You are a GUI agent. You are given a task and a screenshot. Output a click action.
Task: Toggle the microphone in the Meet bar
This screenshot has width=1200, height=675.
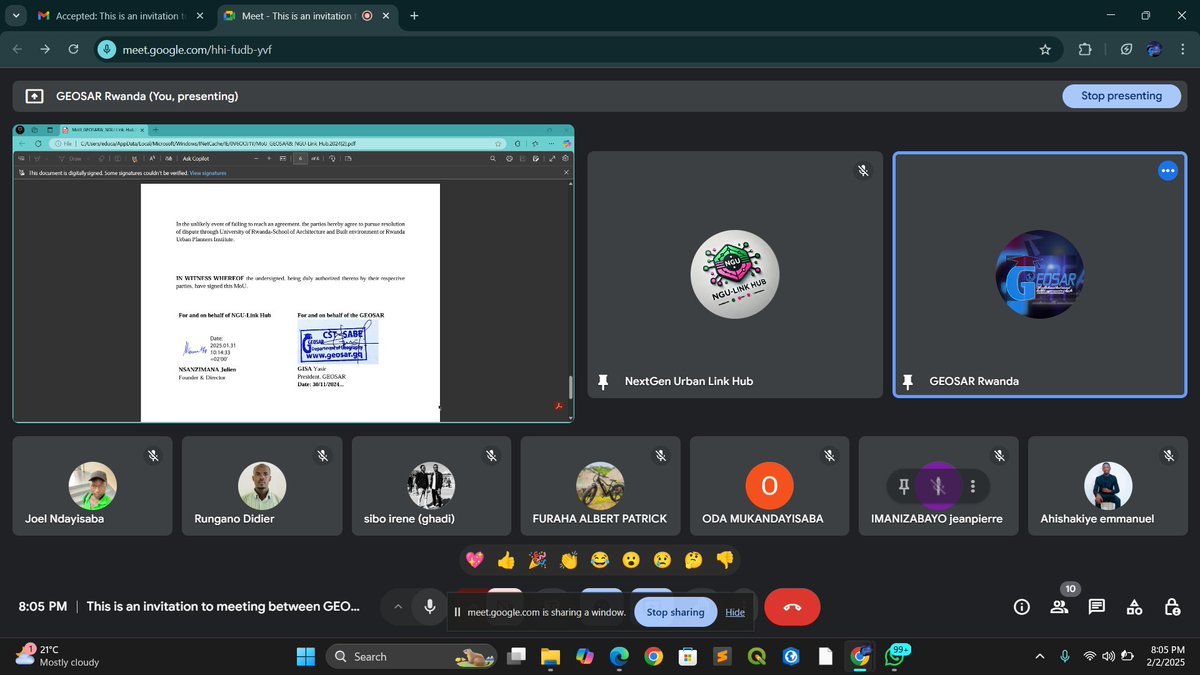coord(429,607)
